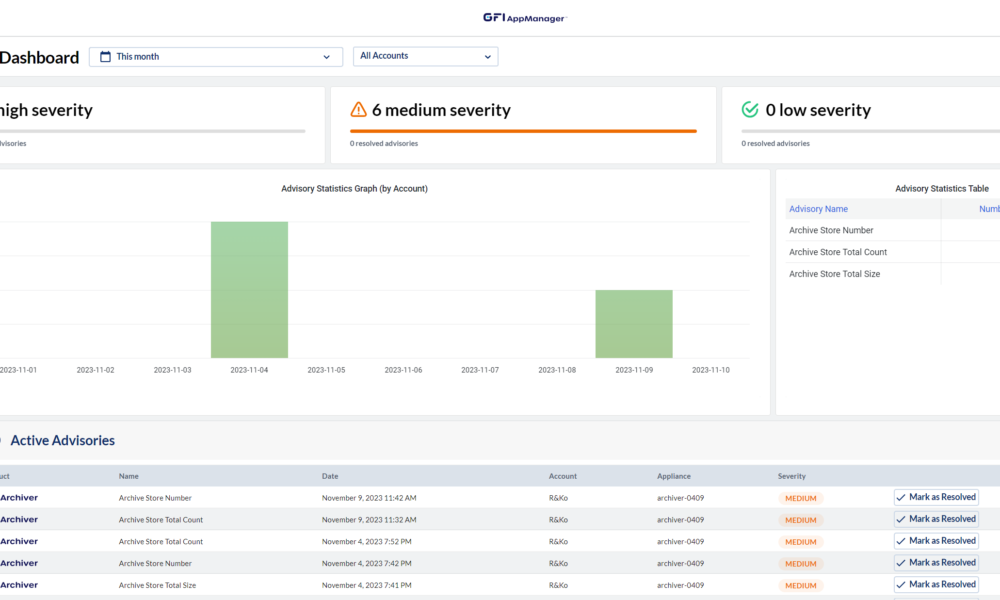The height and width of the screenshot is (600, 1000).
Task: Click the calendar icon in date filter
Action: point(105,57)
